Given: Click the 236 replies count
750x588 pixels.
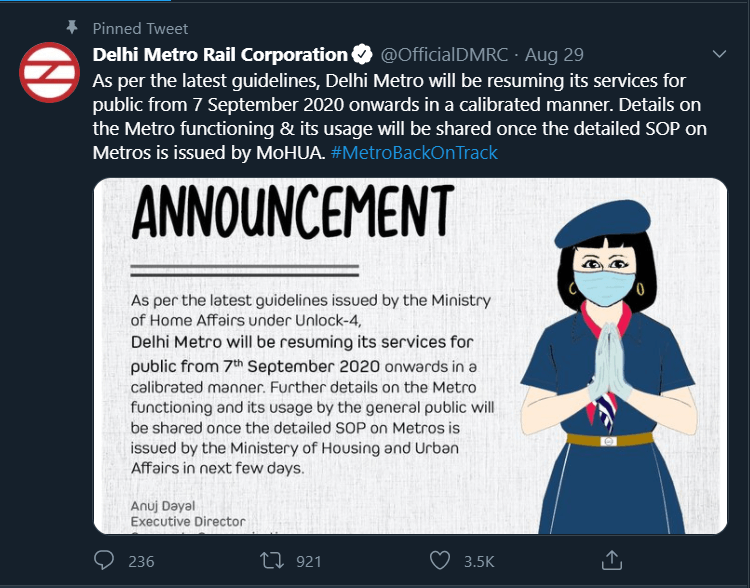Looking at the screenshot, I should point(141,561).
